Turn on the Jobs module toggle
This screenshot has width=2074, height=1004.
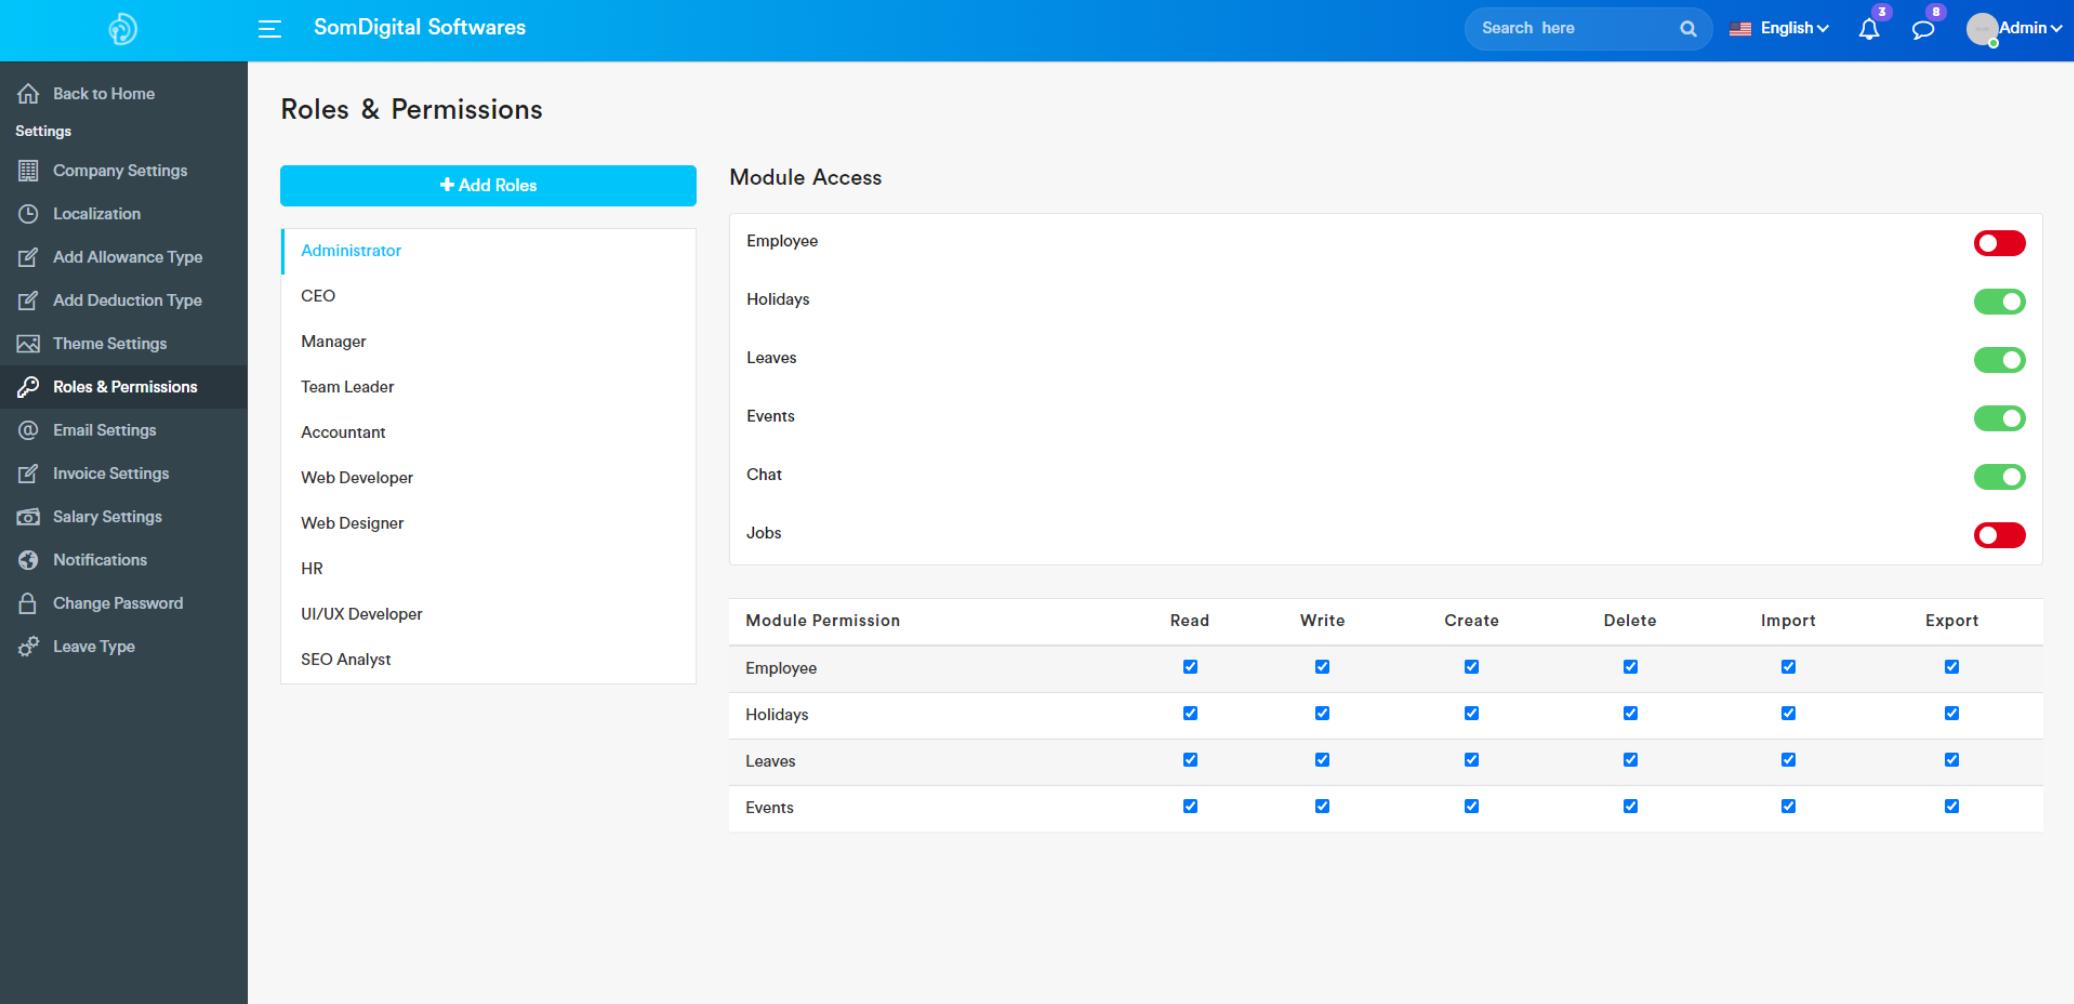click(1998, 535)
